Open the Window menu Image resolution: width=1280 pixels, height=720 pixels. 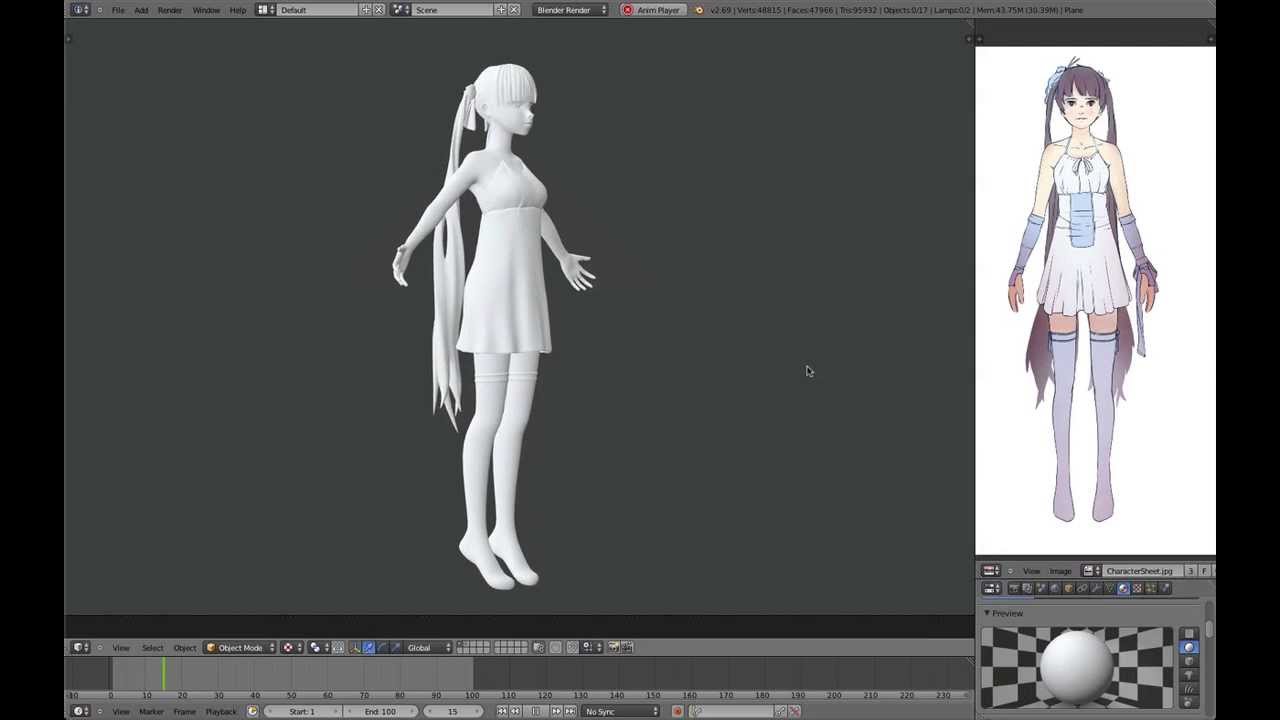tap(206, 10)
